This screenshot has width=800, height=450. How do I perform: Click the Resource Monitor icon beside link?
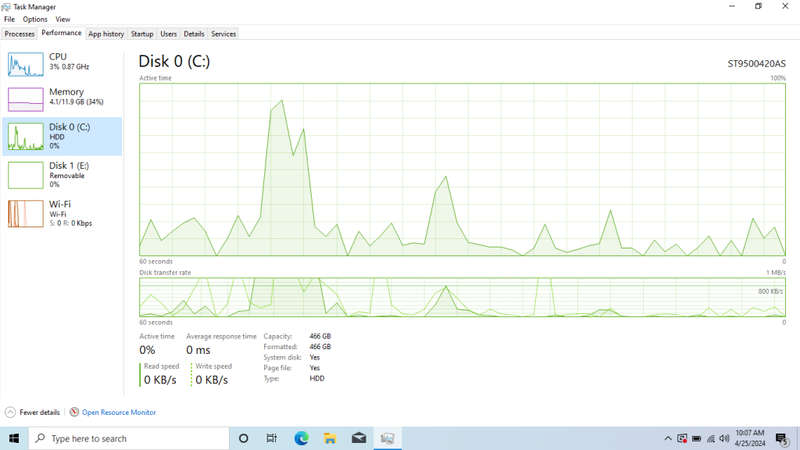click(74, 412)
